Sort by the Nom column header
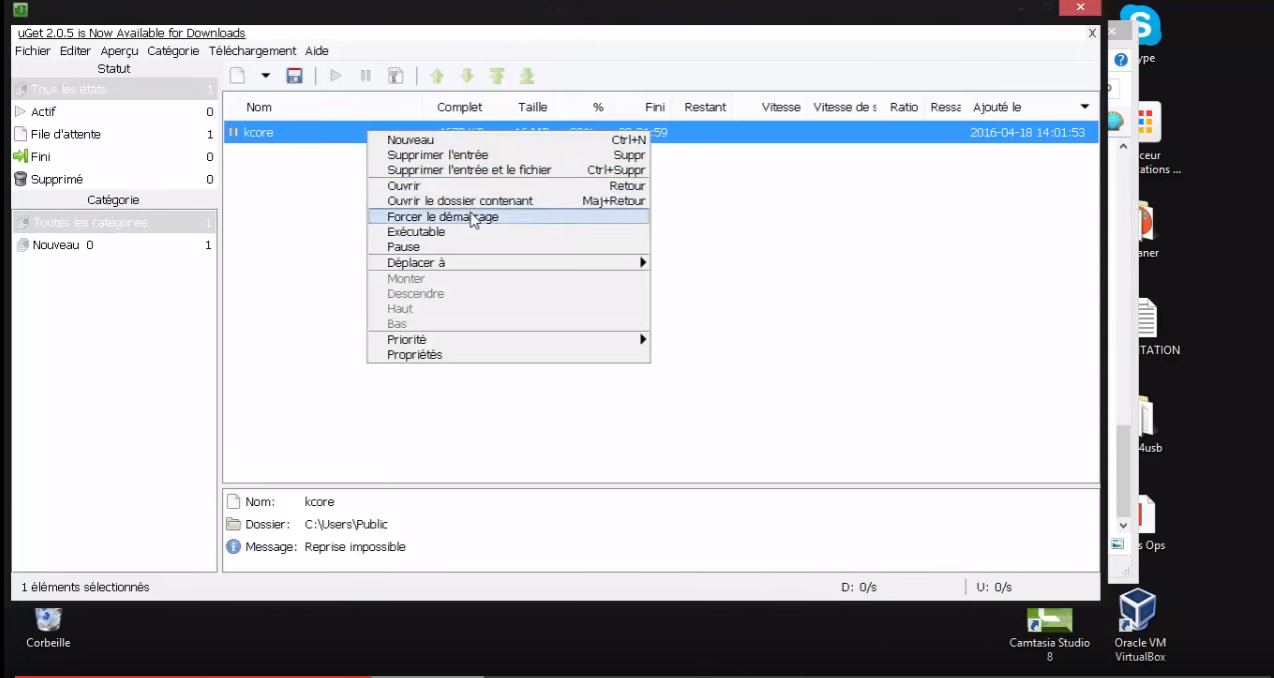 coord(259,107)
